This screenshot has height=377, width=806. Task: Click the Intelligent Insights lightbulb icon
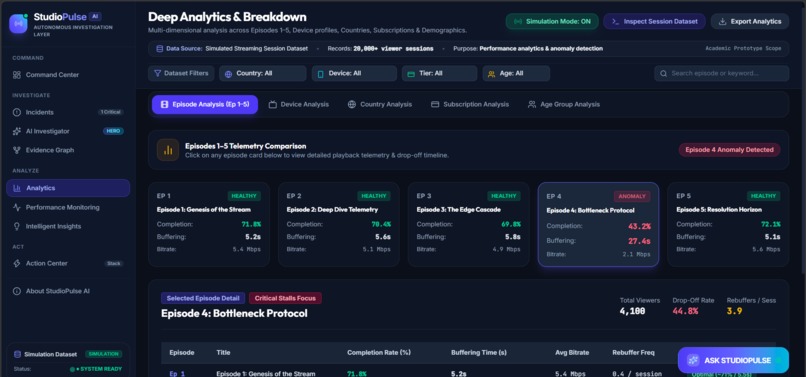(16, 226)
